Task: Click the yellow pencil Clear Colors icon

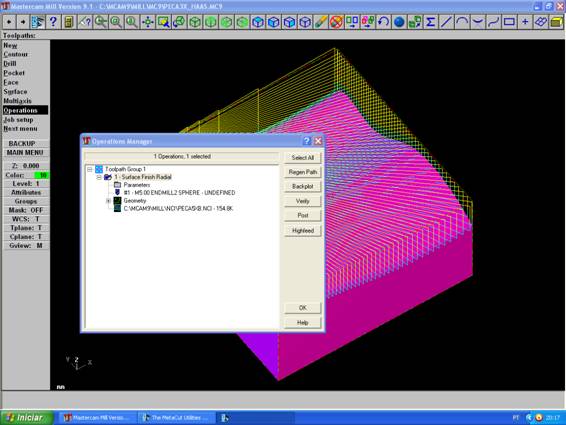Action: click(x=321, y=22)
